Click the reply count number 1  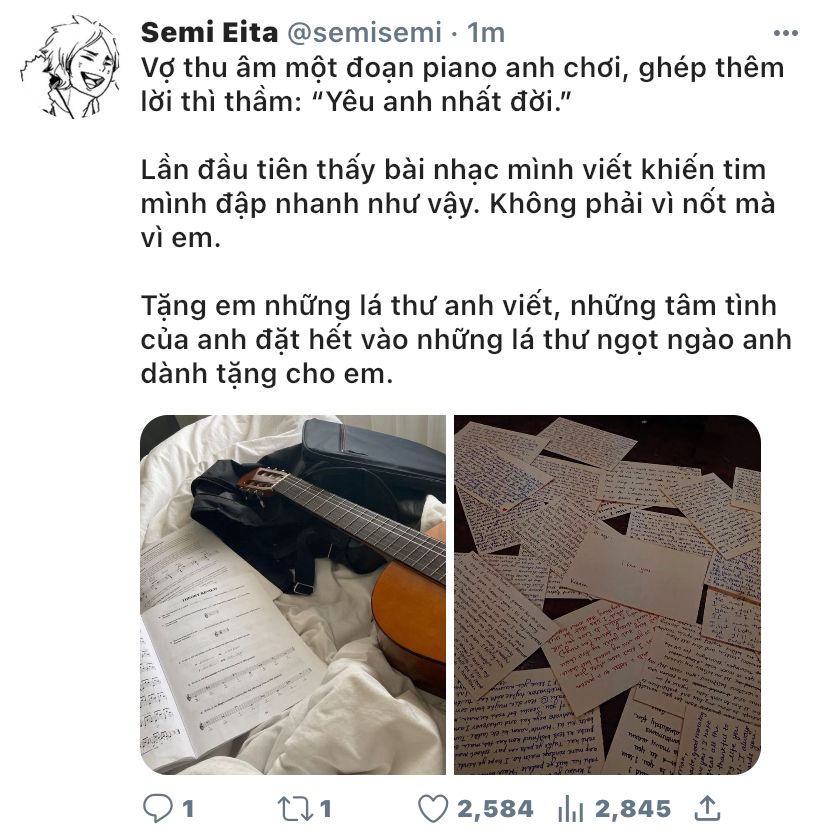tap(188, 809)
